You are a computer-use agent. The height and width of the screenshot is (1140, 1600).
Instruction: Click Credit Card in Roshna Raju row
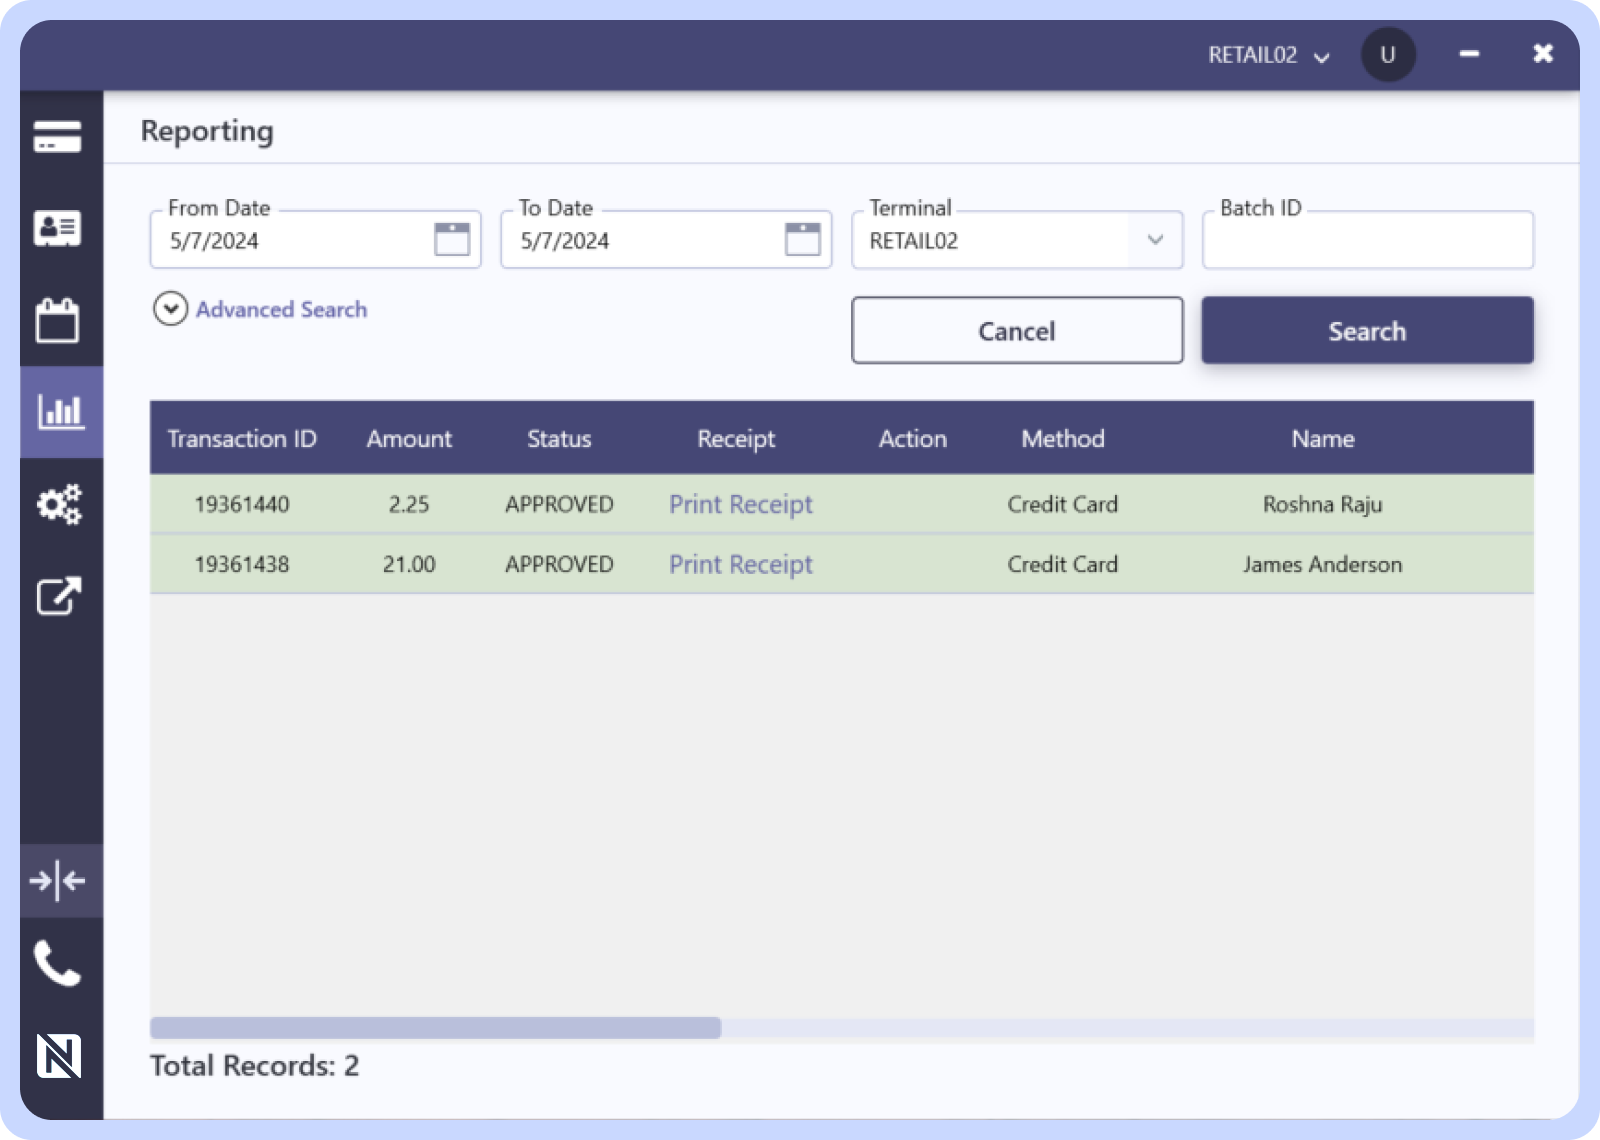pos(1063,504)
